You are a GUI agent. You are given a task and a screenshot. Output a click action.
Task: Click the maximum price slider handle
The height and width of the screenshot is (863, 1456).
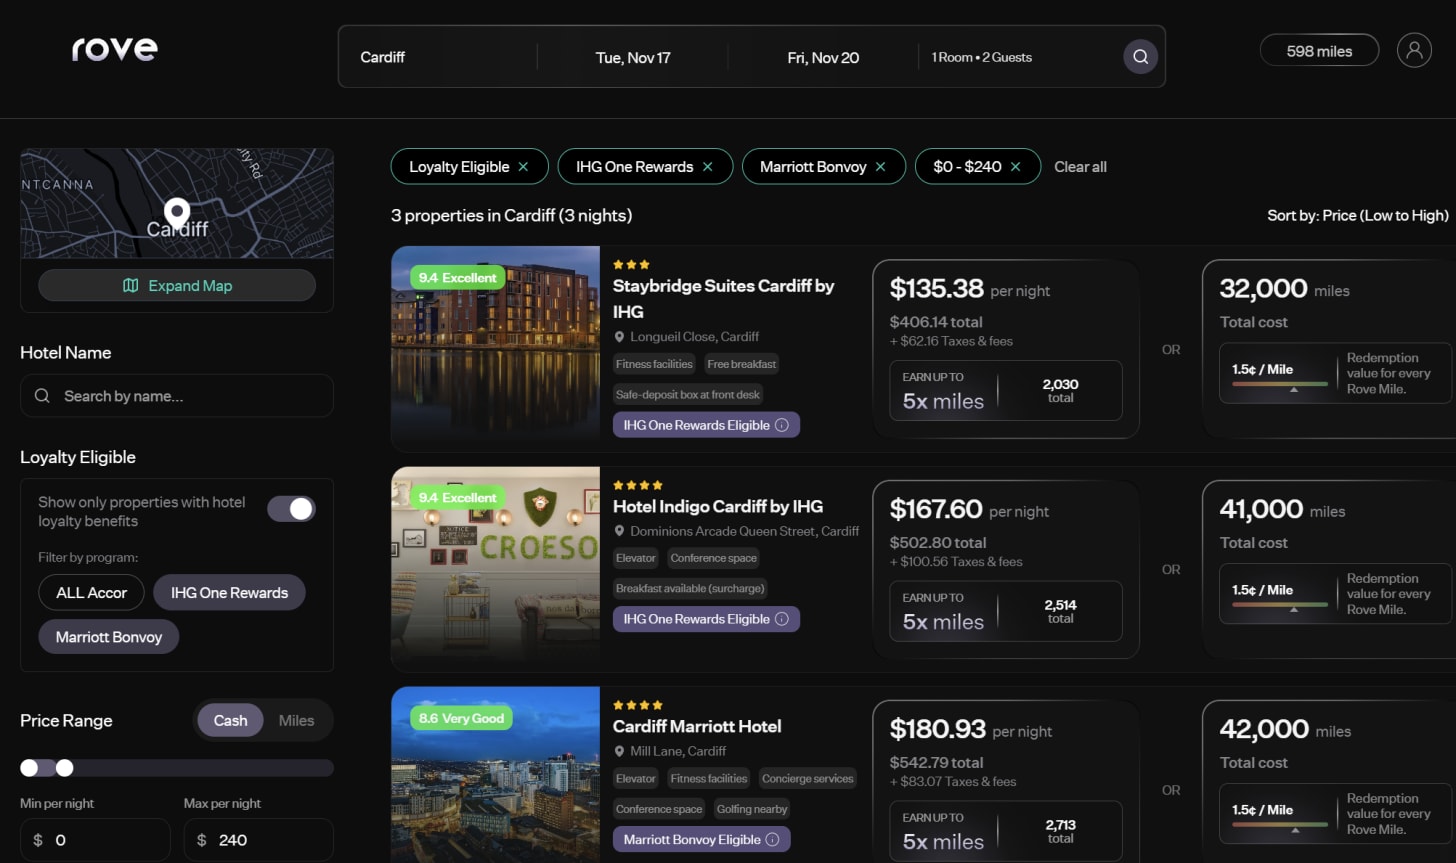point(65,768)
